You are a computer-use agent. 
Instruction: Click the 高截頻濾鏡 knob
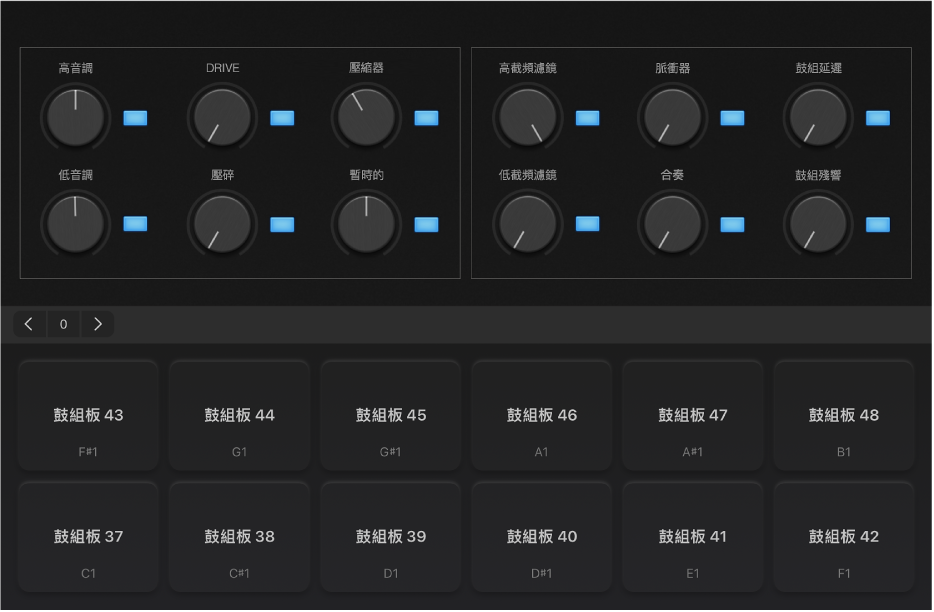click(528, 117)
